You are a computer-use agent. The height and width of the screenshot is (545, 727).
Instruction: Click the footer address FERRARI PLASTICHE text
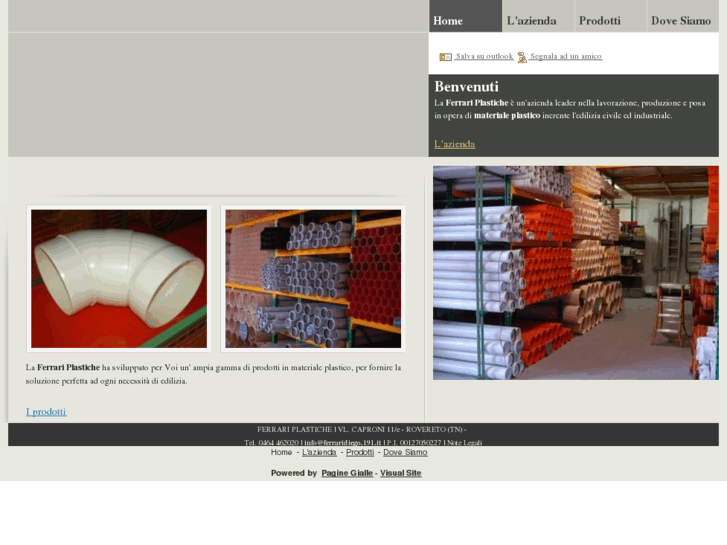[x=362, y=430]
